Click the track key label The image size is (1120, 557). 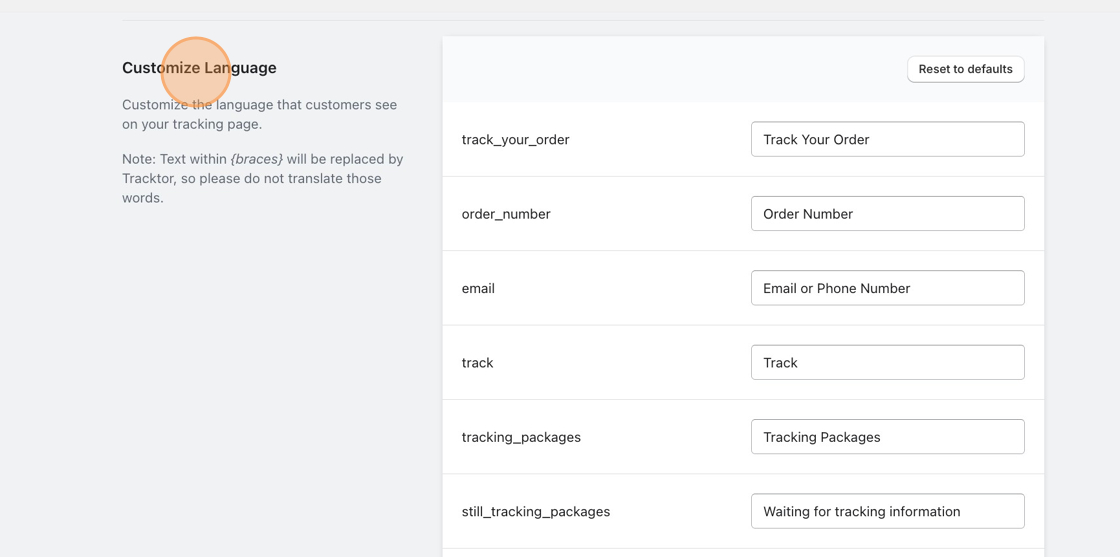[x=477, y=363]
